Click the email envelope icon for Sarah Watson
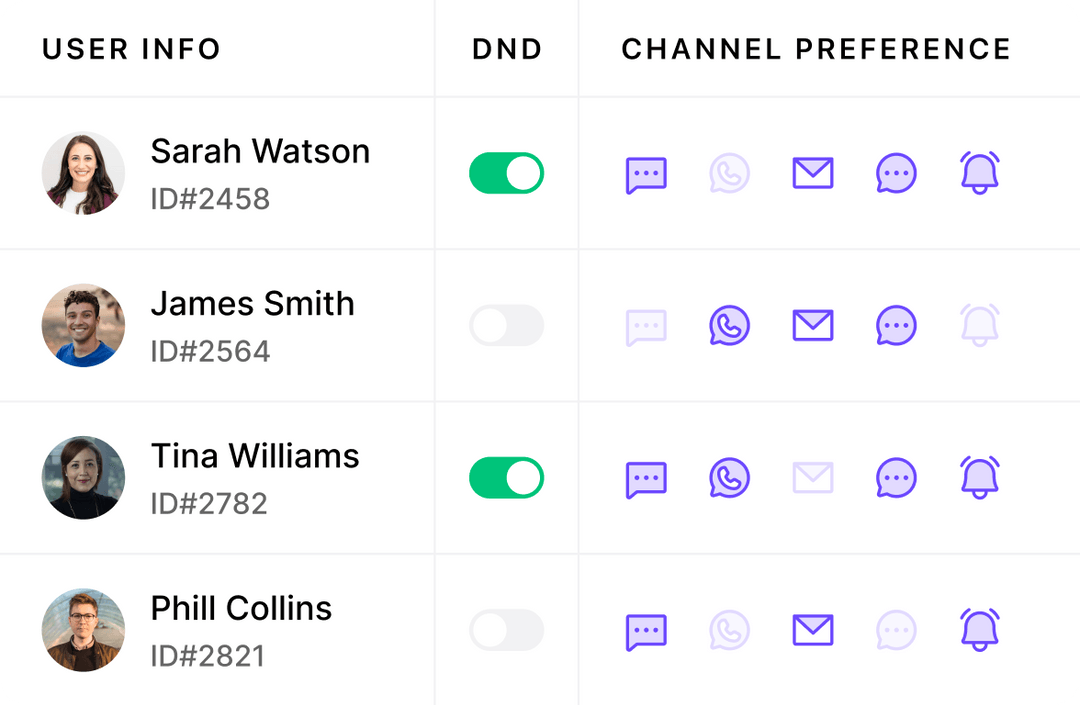1080x705 pixels. click(x=813, y=173)
